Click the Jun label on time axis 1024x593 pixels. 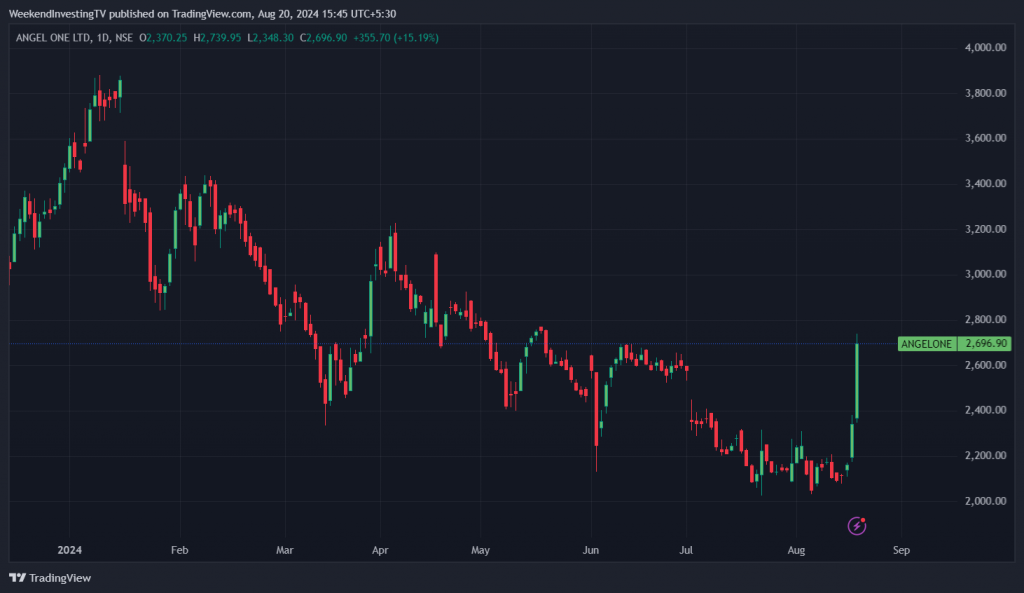pos(591,550)
